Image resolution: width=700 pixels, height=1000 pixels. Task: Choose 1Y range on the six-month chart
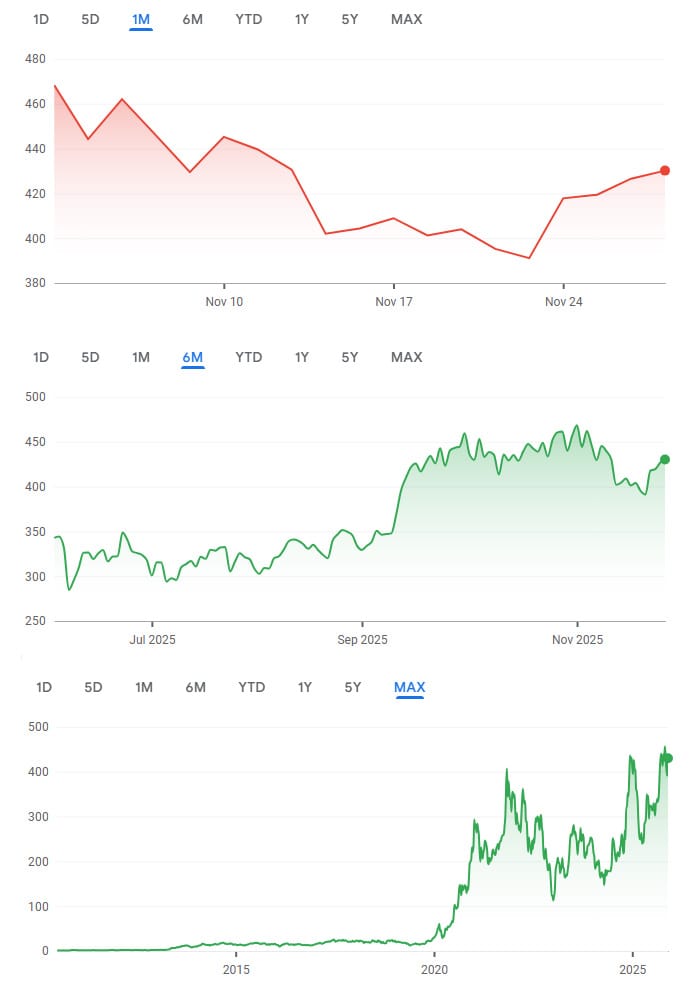coord(302,357)
